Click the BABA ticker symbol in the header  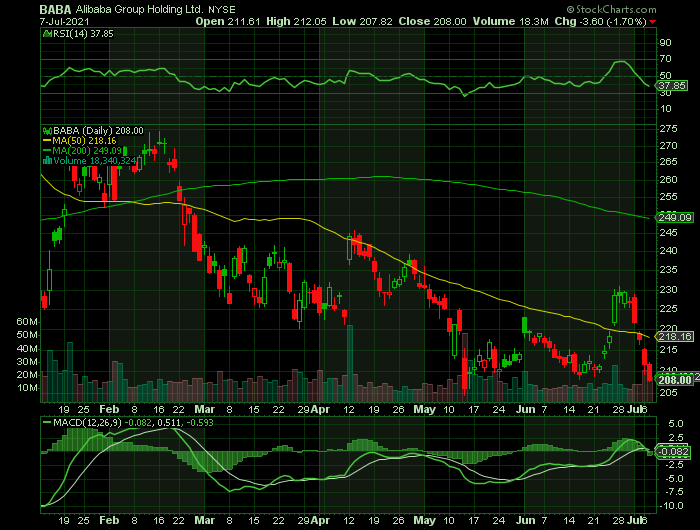tap(55, 9)
